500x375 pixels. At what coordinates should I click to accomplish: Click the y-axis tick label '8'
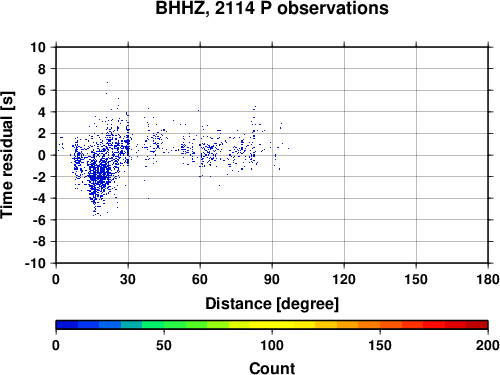coord(42,69)
